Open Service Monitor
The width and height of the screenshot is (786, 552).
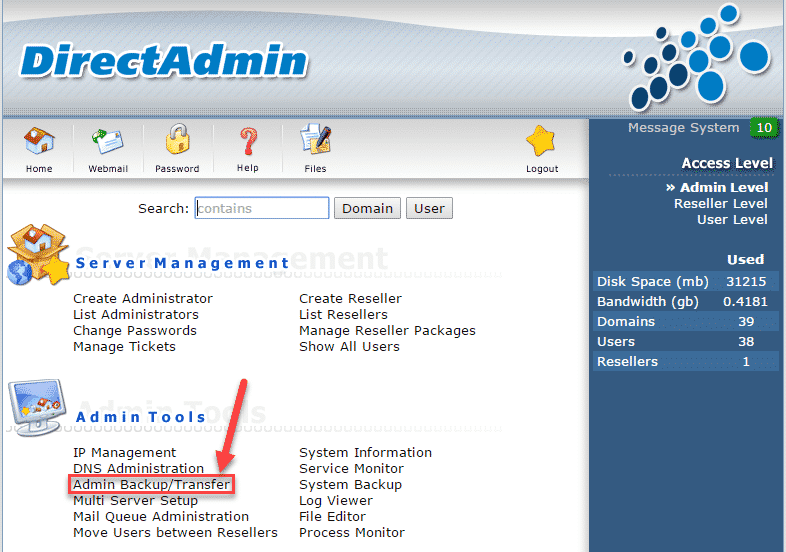(x=351, y=469)
